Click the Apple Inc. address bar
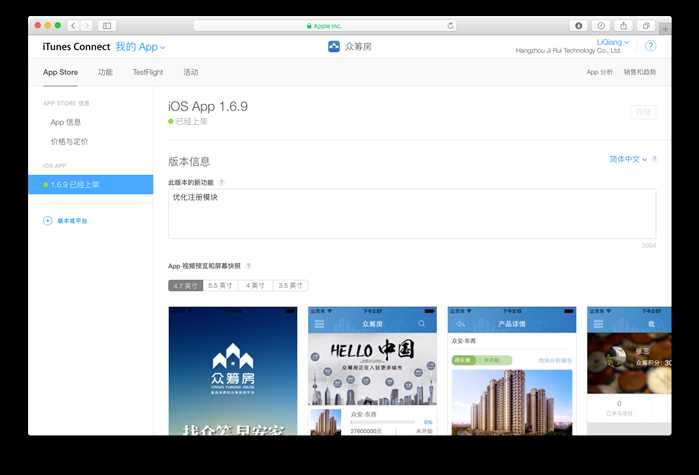Image resolution: width=699 pixels, height=475 pixels. pyautogui.click(x=325, y=26)
